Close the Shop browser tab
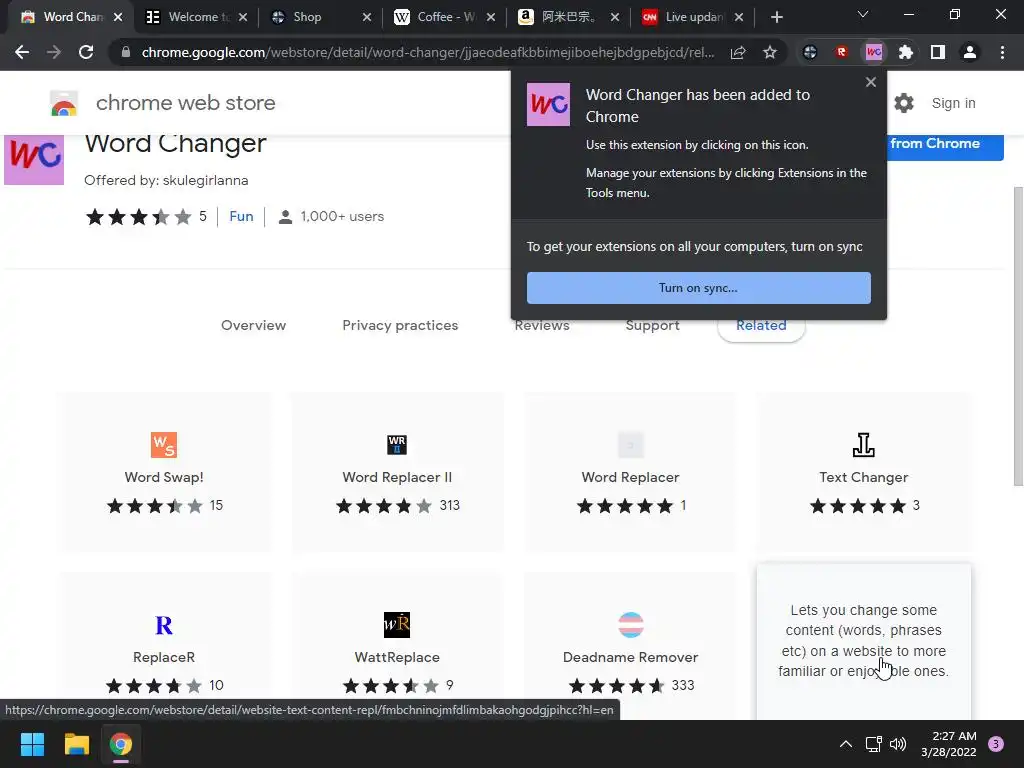This screenshot has width=1024, height=768. point(366,17)
